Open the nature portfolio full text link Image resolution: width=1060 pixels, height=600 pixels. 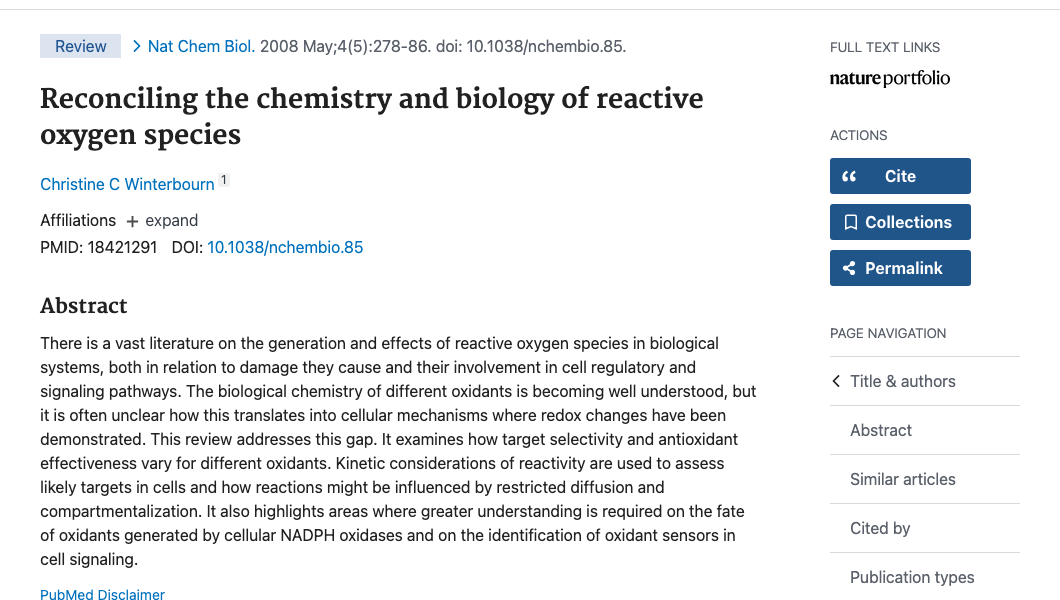(889, 78)
